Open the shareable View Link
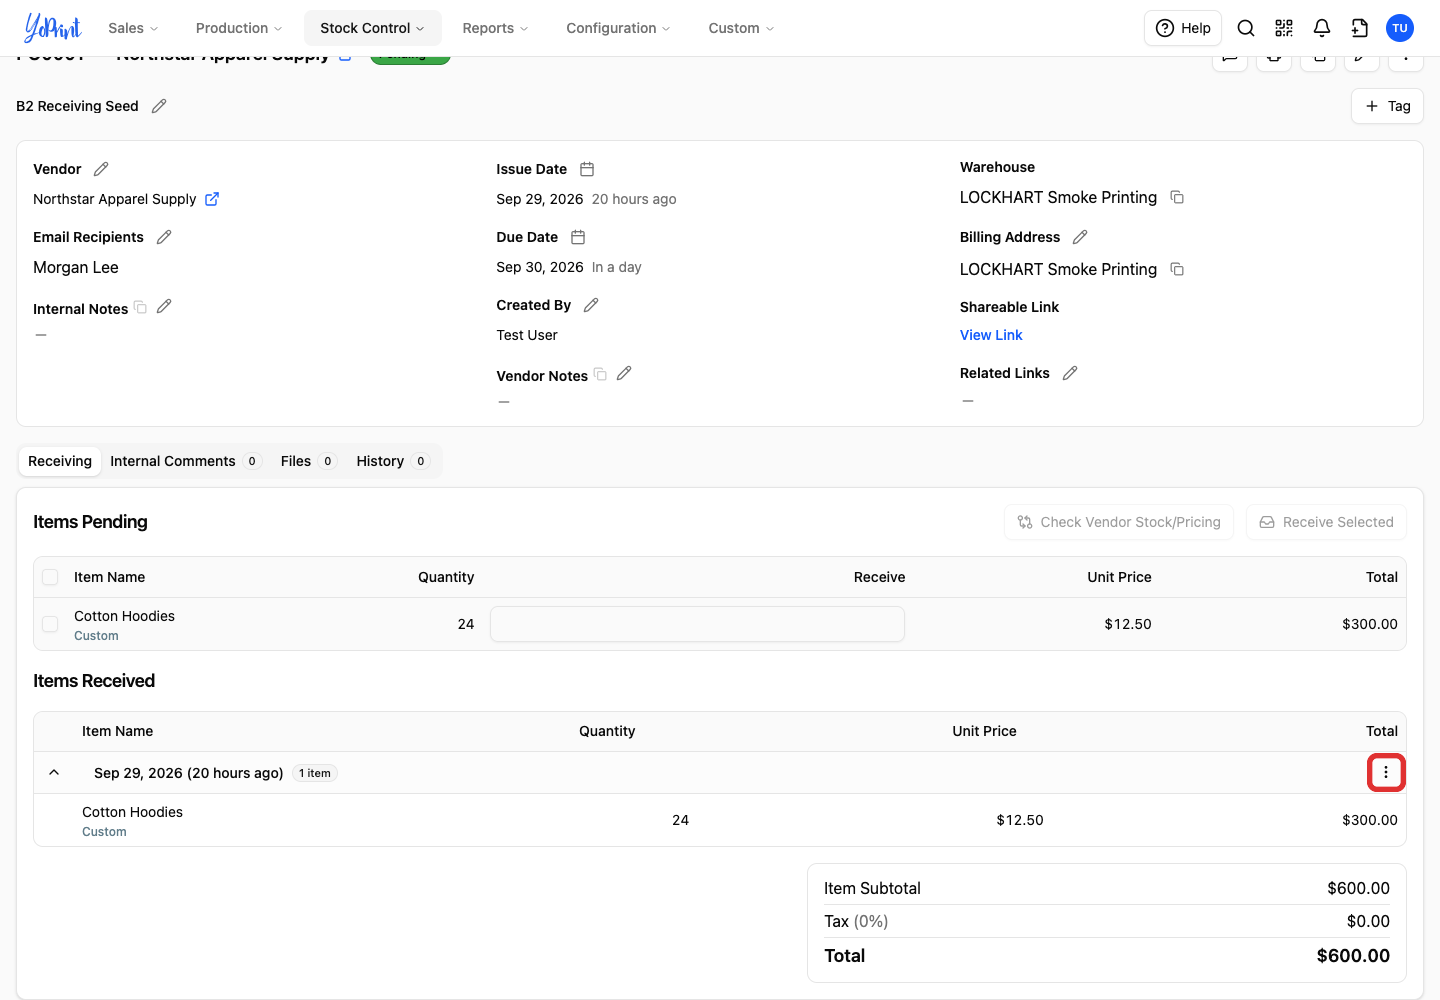This screenshot has height=1000, width=1440. pyautogui.click(x=991, y=335)
